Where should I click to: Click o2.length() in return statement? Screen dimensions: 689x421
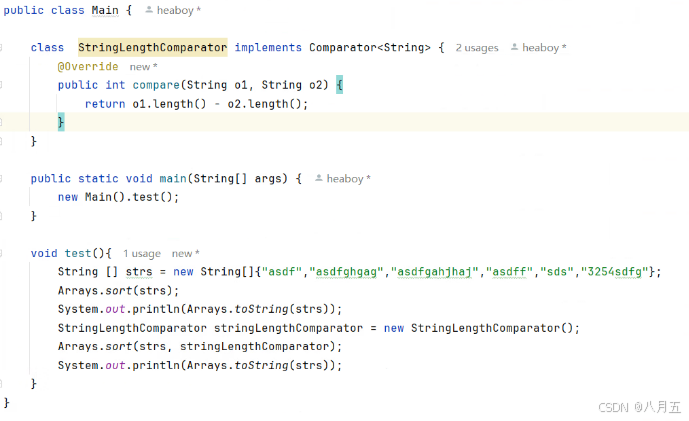[x=264, y=104]
